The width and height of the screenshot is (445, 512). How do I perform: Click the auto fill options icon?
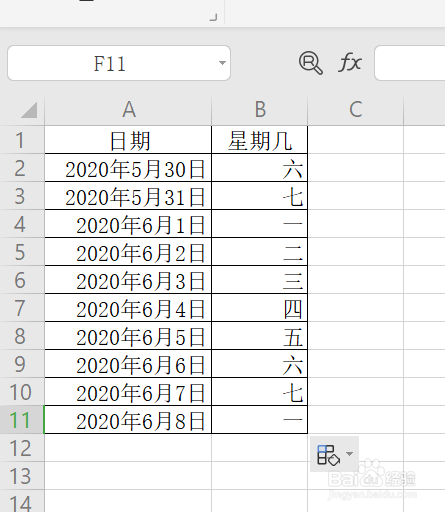(x=328, y=454)
